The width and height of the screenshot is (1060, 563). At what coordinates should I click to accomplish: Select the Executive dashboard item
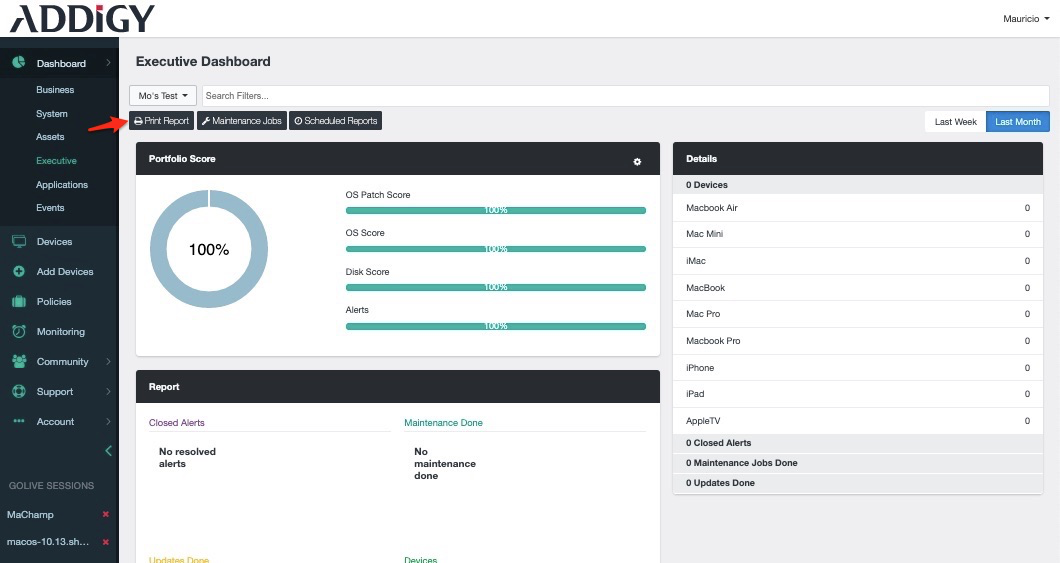point(56,161)
